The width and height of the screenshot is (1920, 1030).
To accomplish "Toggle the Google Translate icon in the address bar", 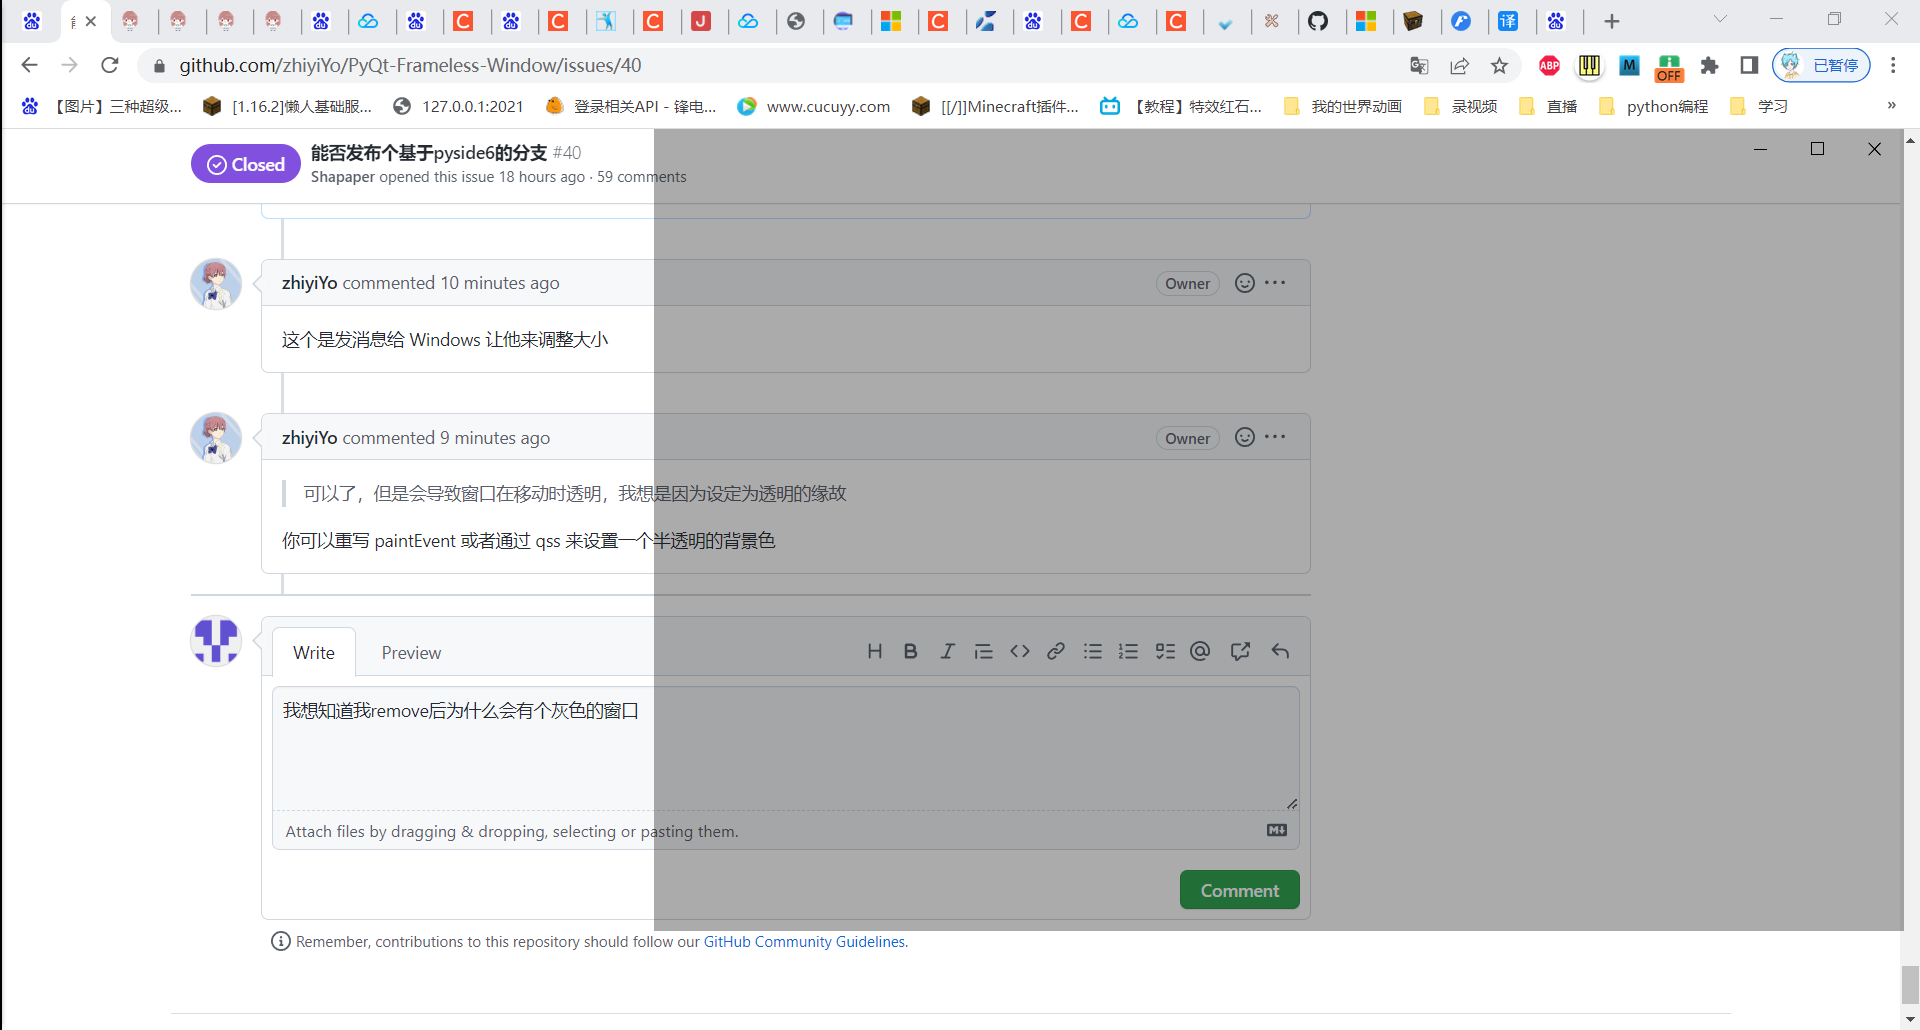I will click(x=1418, y=65).
